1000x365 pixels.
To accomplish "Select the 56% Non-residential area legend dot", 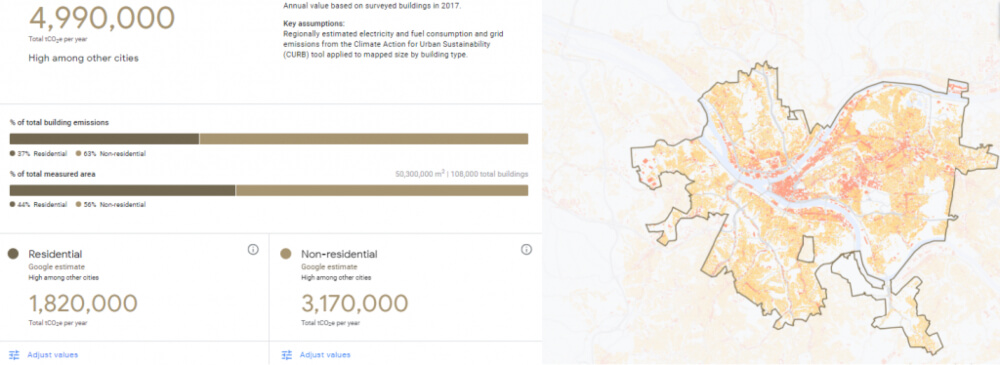I will 78,205.
